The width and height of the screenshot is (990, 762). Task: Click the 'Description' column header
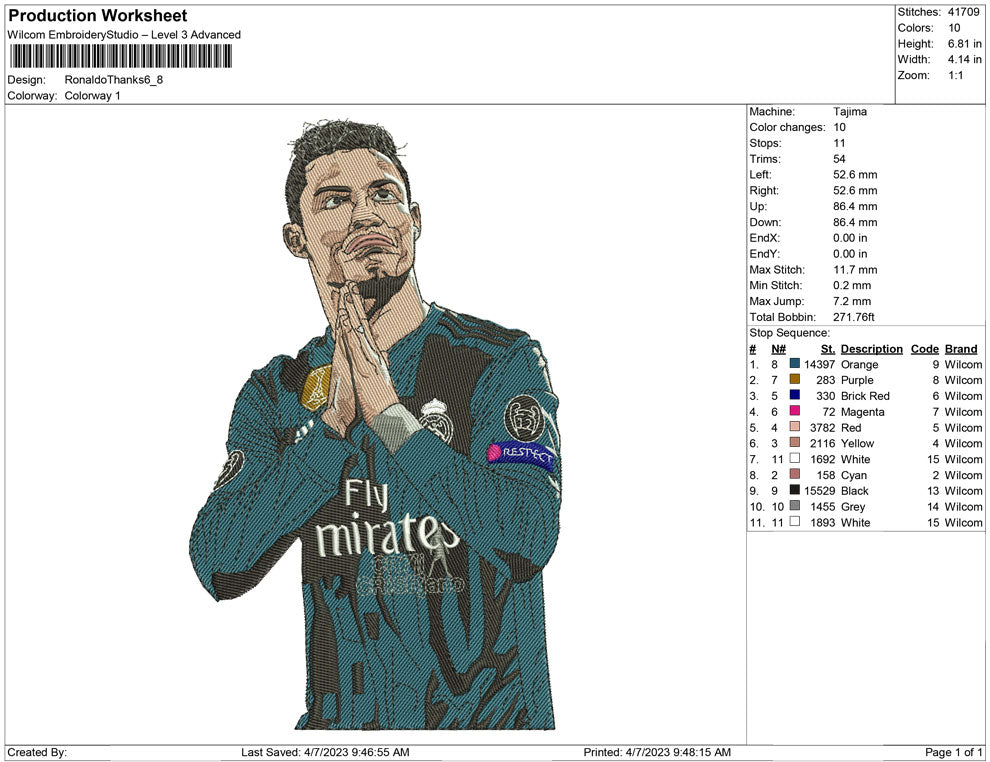tap(871, 348)
